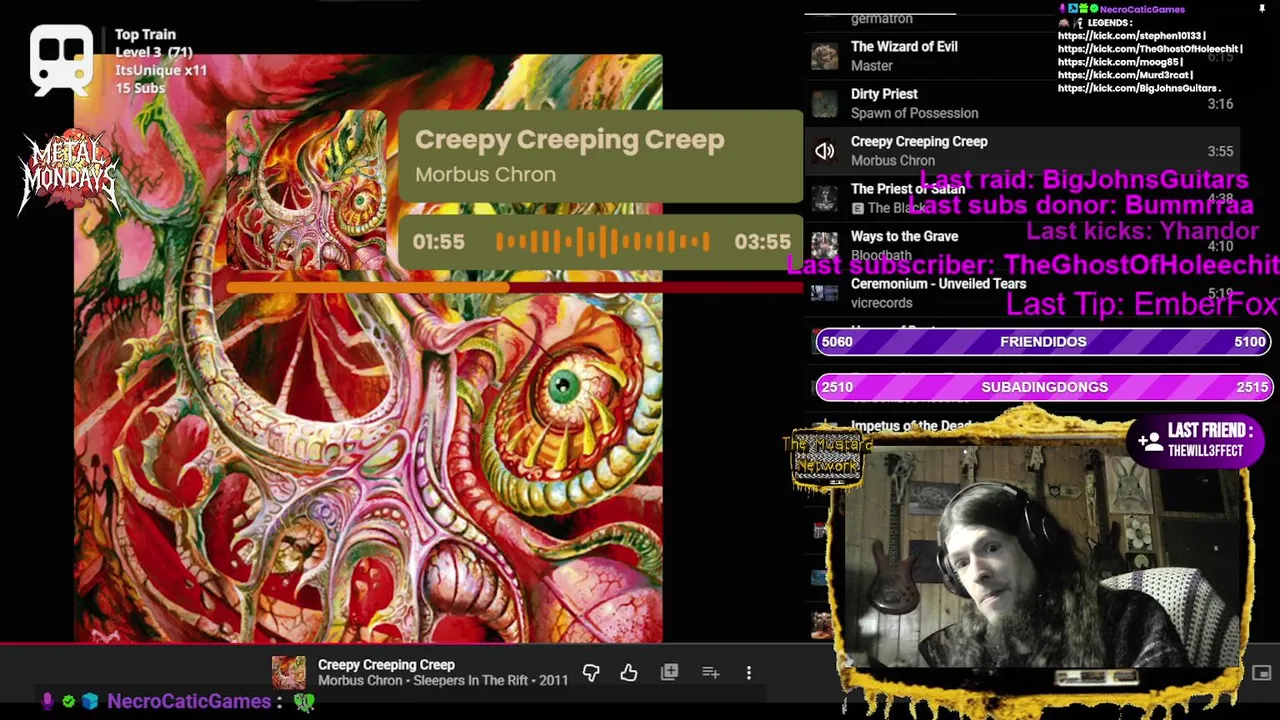This screenshot has width=1280, height=720.
Task: Click the 03:55 total duration in overlay
Action: coord(762,242)
